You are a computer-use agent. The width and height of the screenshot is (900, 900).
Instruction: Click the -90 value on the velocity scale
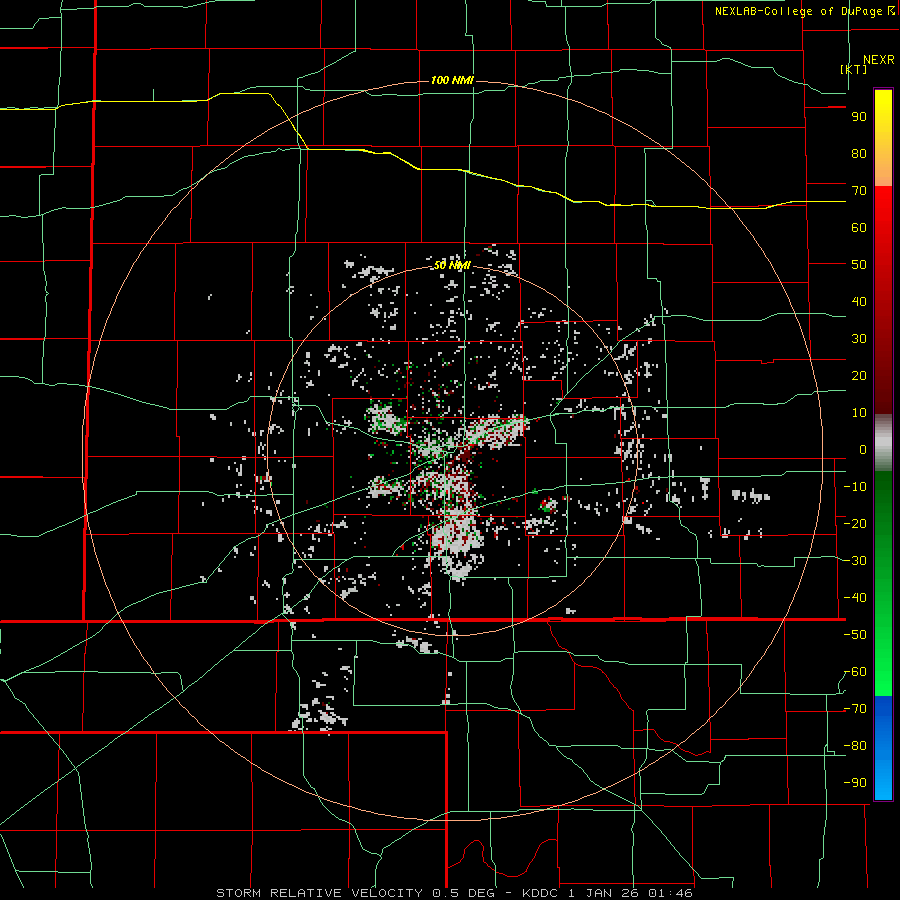pyautogui.click(x=855, y=783)
